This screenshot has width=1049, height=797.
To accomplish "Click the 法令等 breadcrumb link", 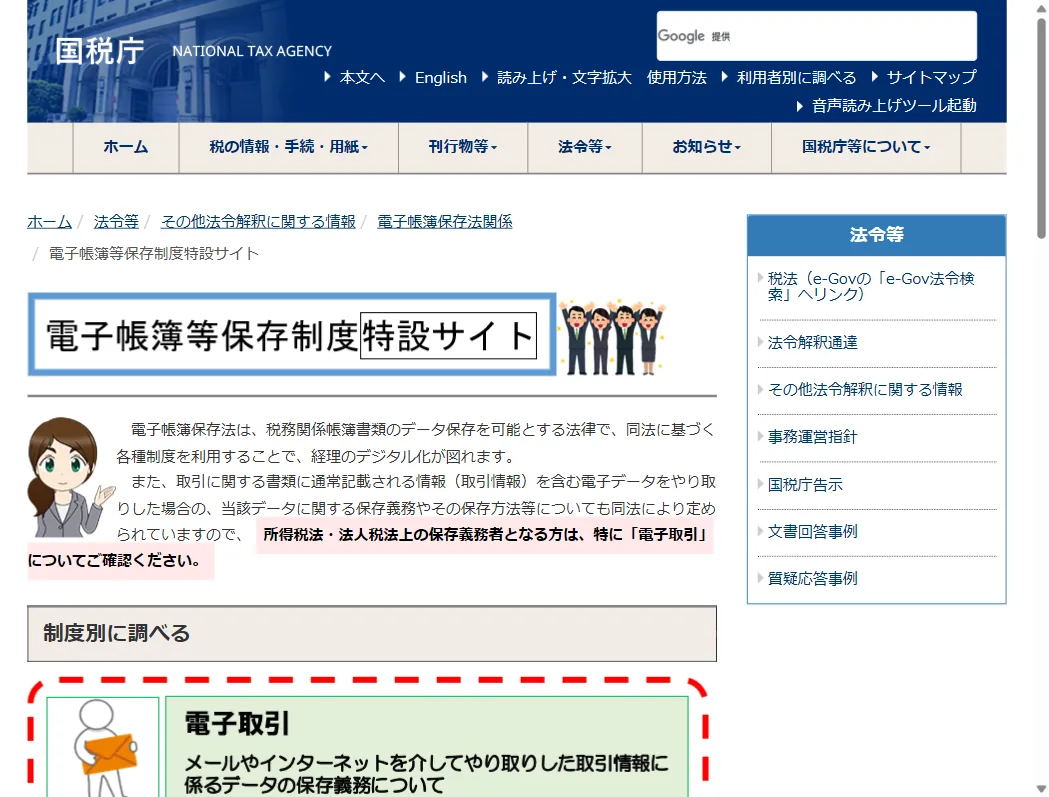I will 116,222.
